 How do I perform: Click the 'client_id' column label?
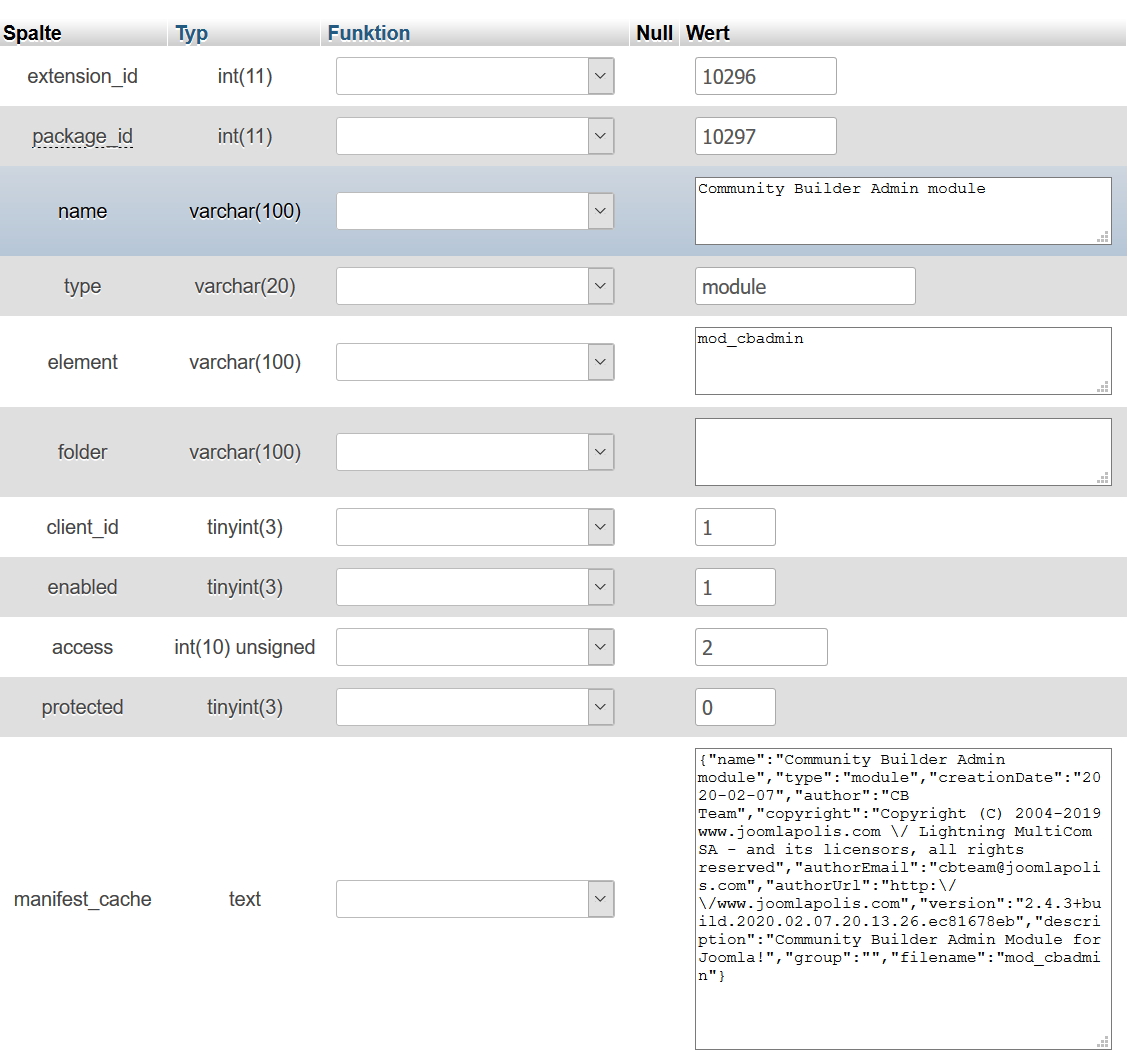click(x=82, y=527)
